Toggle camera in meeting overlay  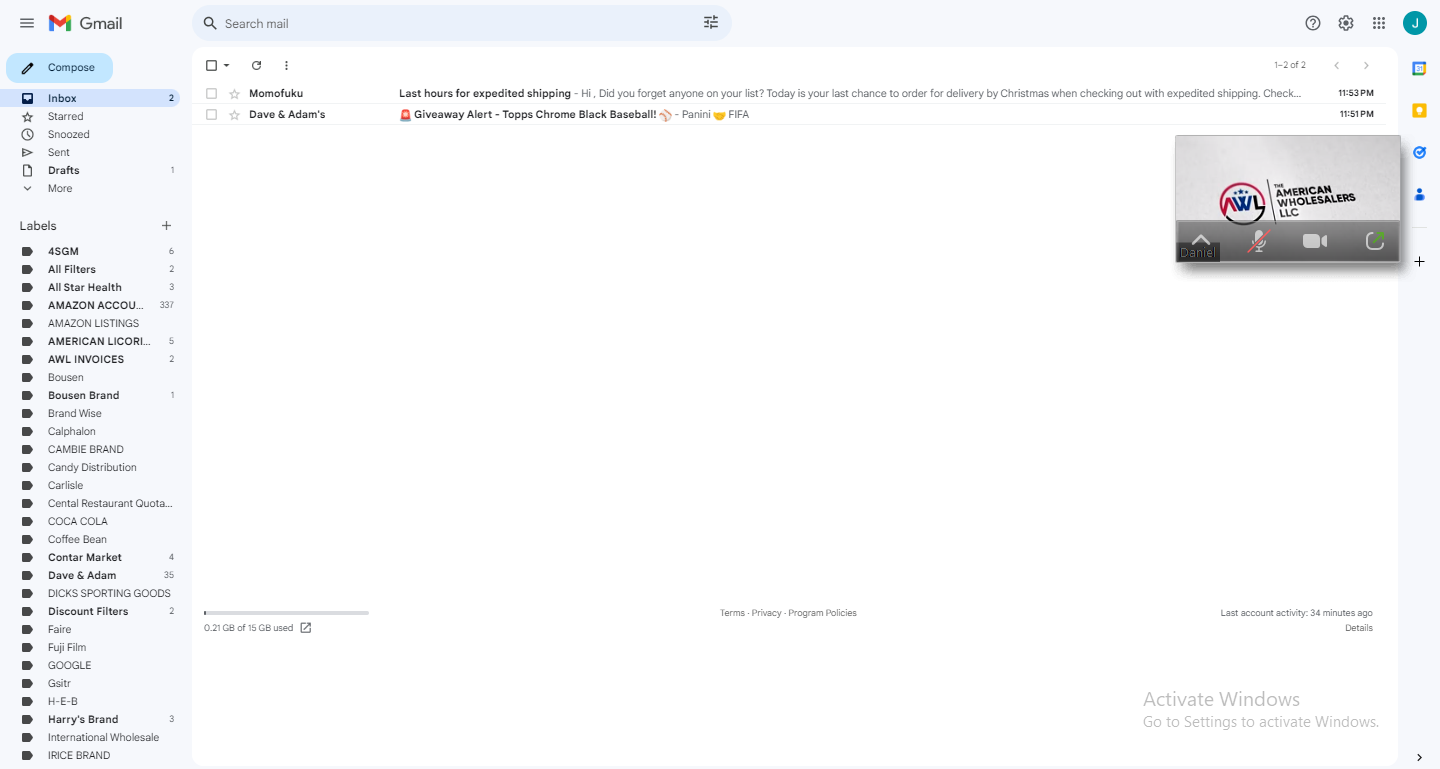click(1315, 241)
